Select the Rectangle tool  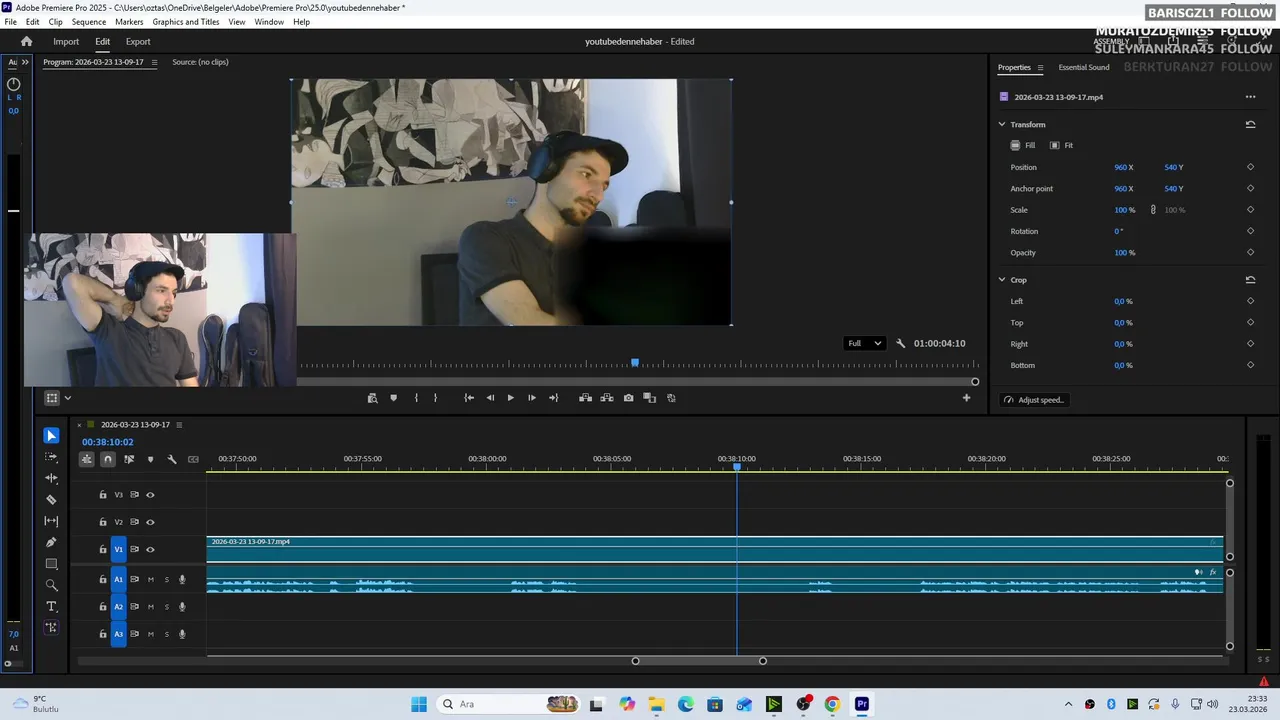(51, 564)
